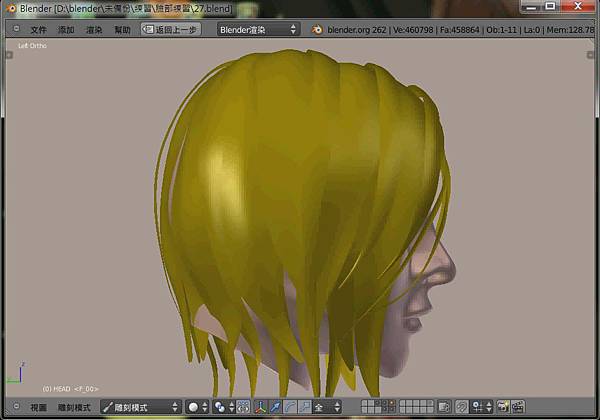Click the Blender title bar app icon
The width and height of the screenshot is (600, 420).
pyautogui.click(x=11, y=8)
